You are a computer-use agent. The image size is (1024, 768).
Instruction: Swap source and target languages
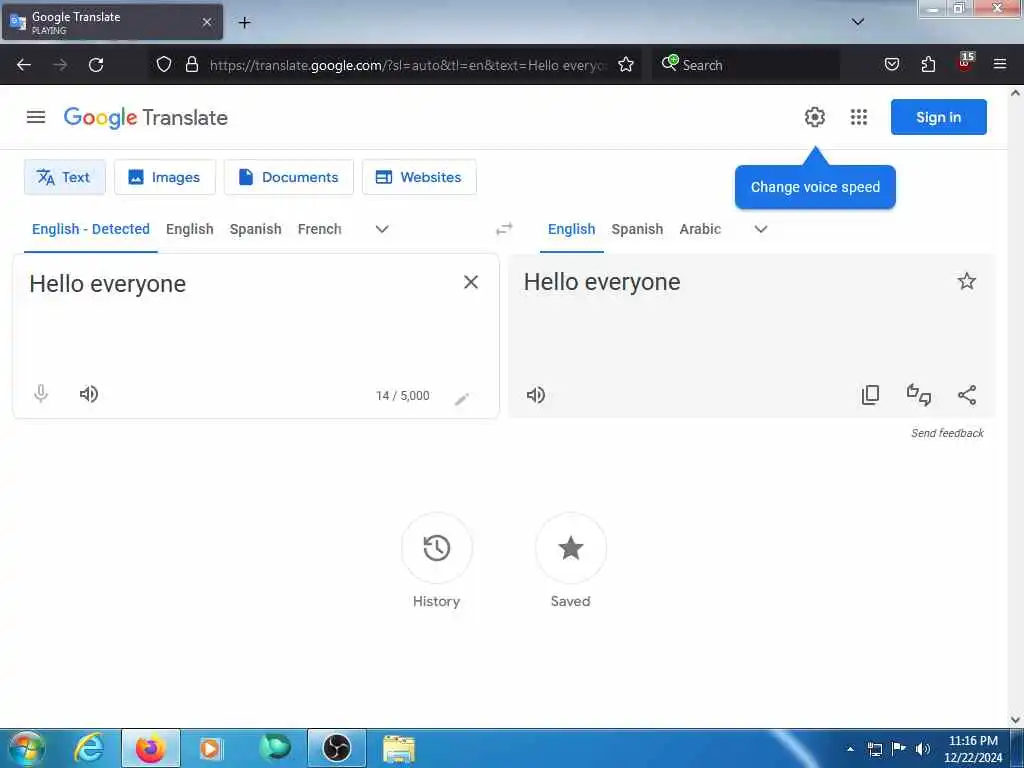click(504, 229)
